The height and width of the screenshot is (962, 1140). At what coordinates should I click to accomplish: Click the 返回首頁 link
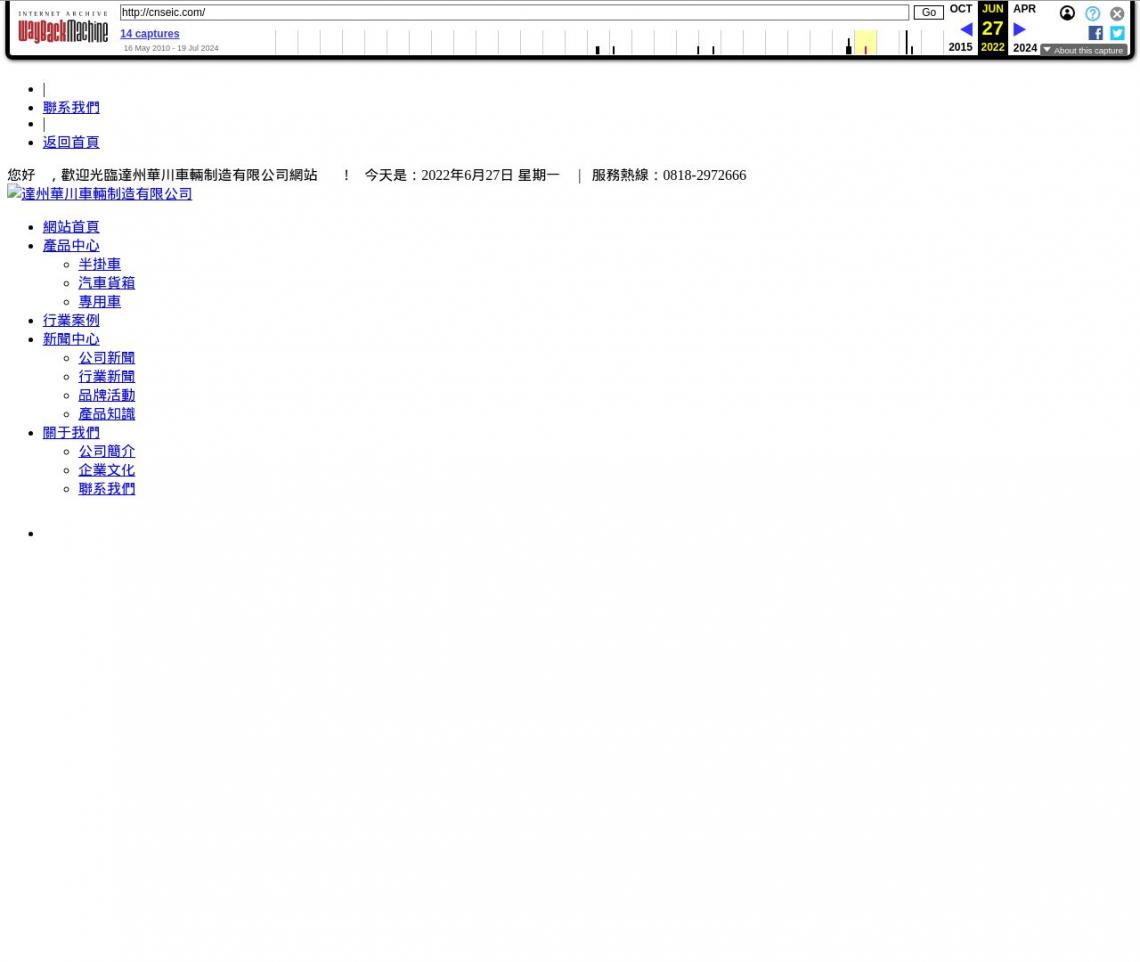pos(71,142)
